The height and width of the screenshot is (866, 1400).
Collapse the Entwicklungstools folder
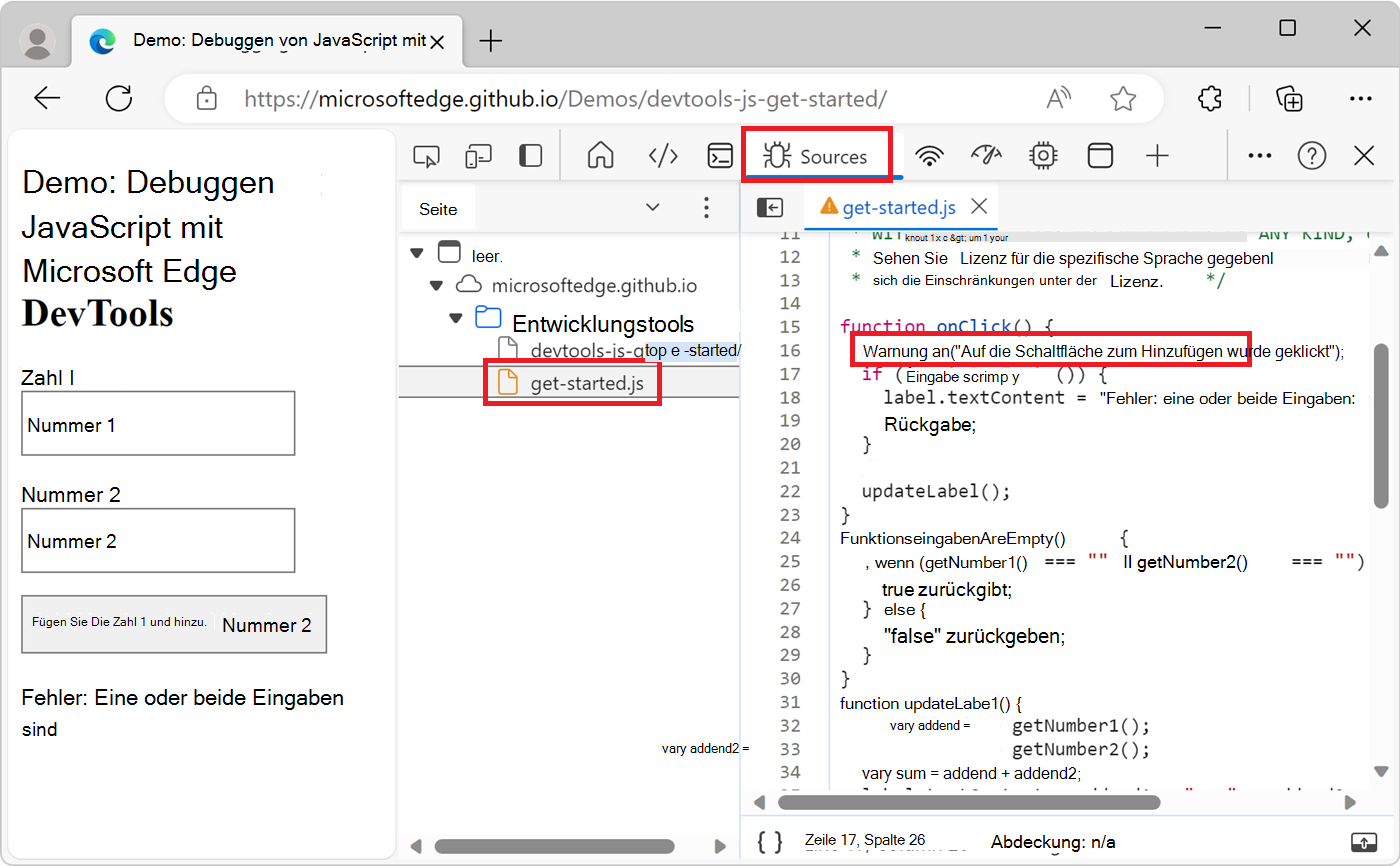pos(456,316)
